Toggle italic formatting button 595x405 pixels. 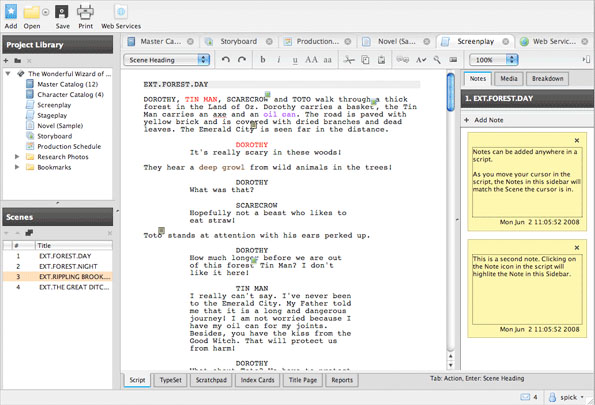(x=279, y=60)
